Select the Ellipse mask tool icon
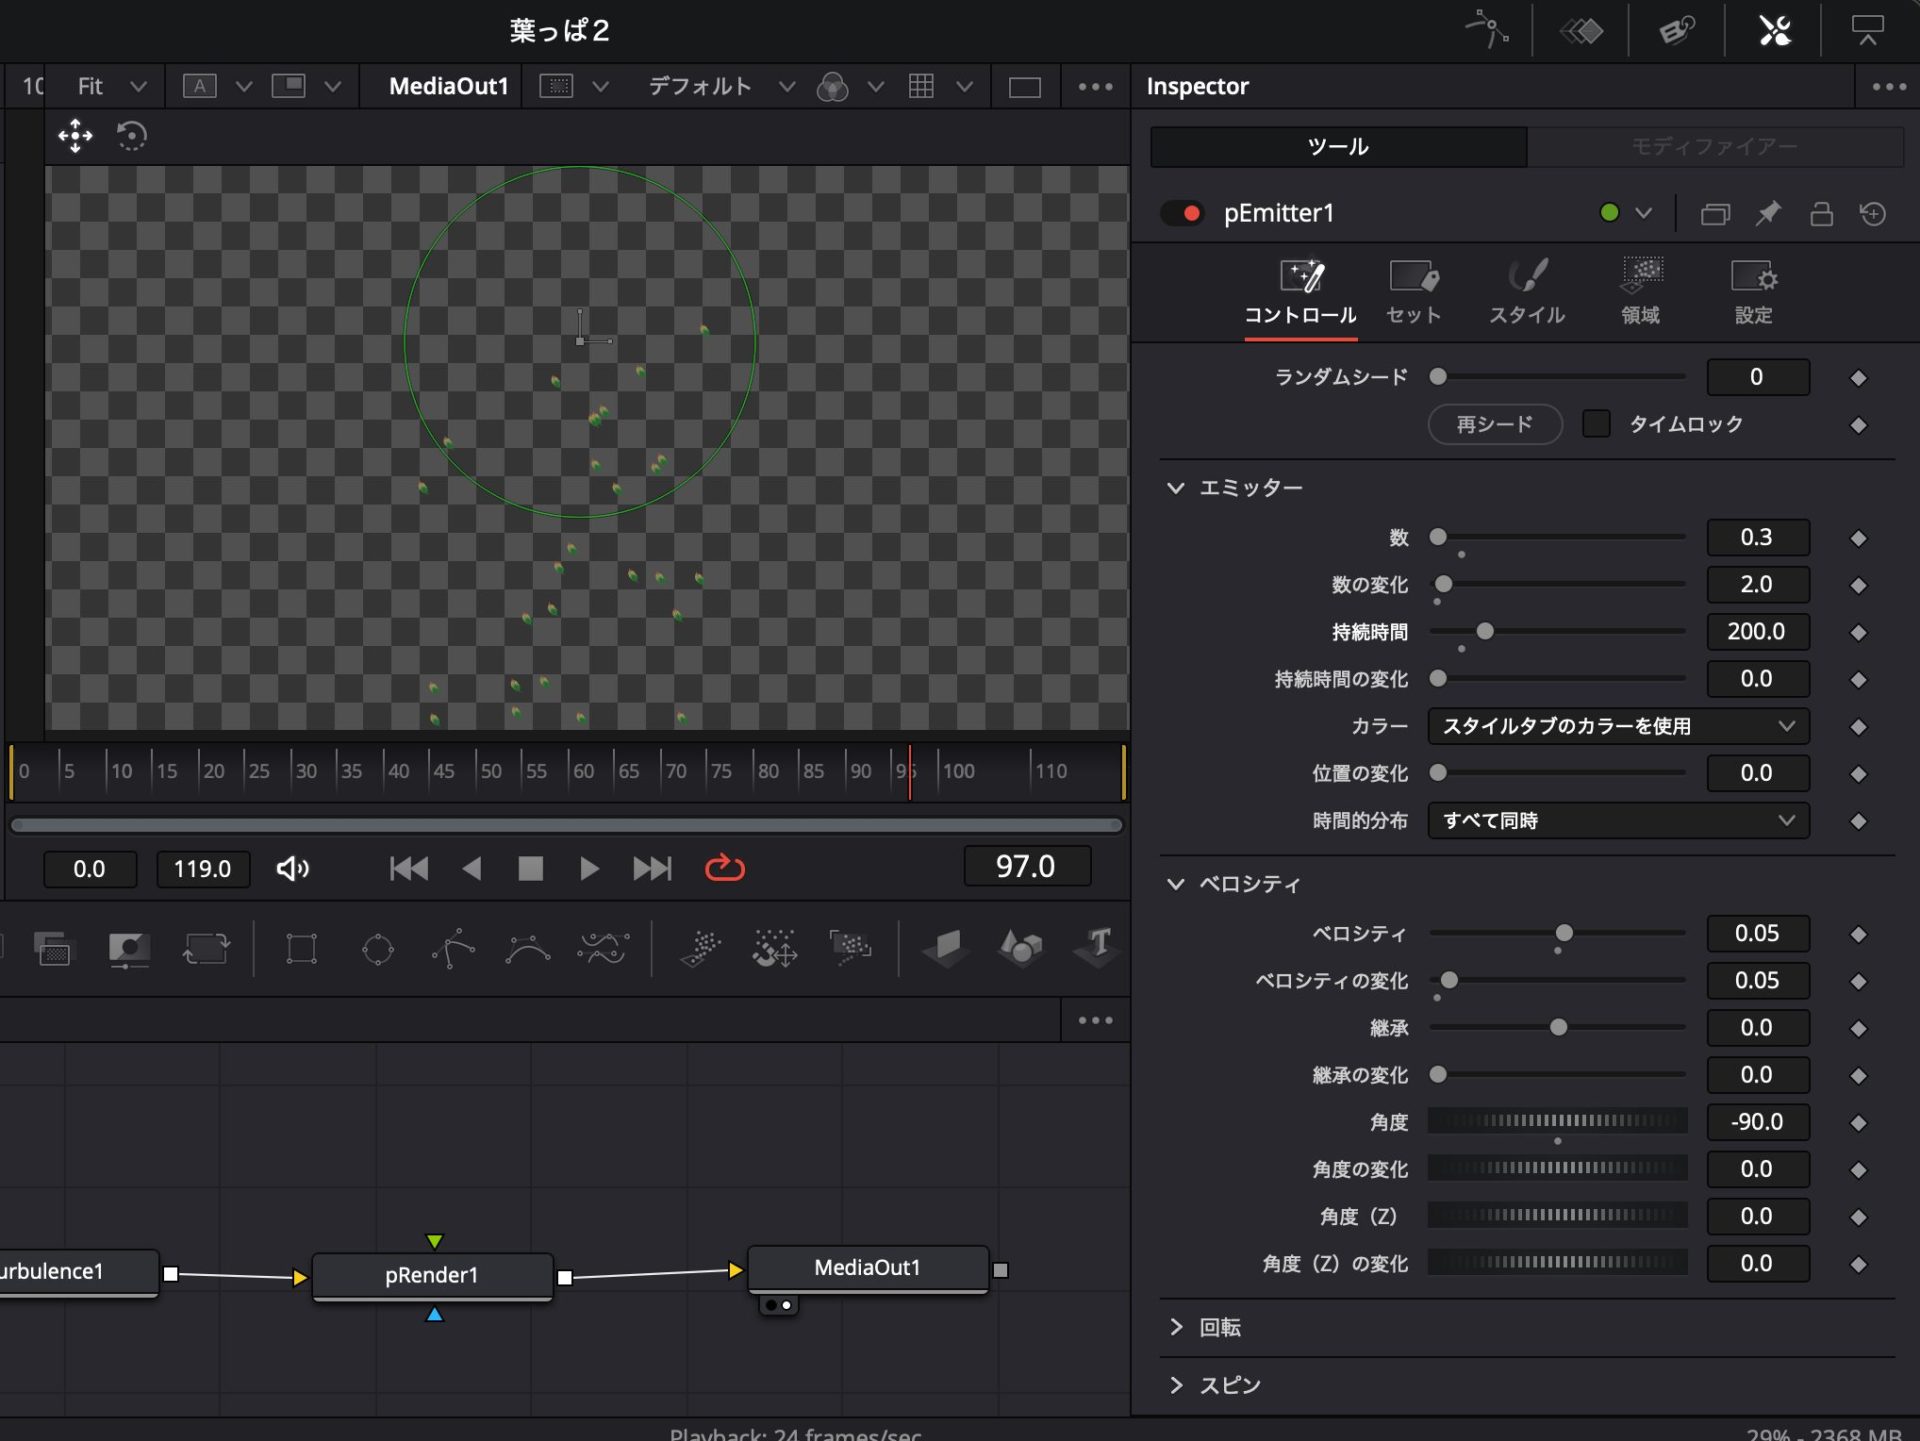 coord(378,948)
